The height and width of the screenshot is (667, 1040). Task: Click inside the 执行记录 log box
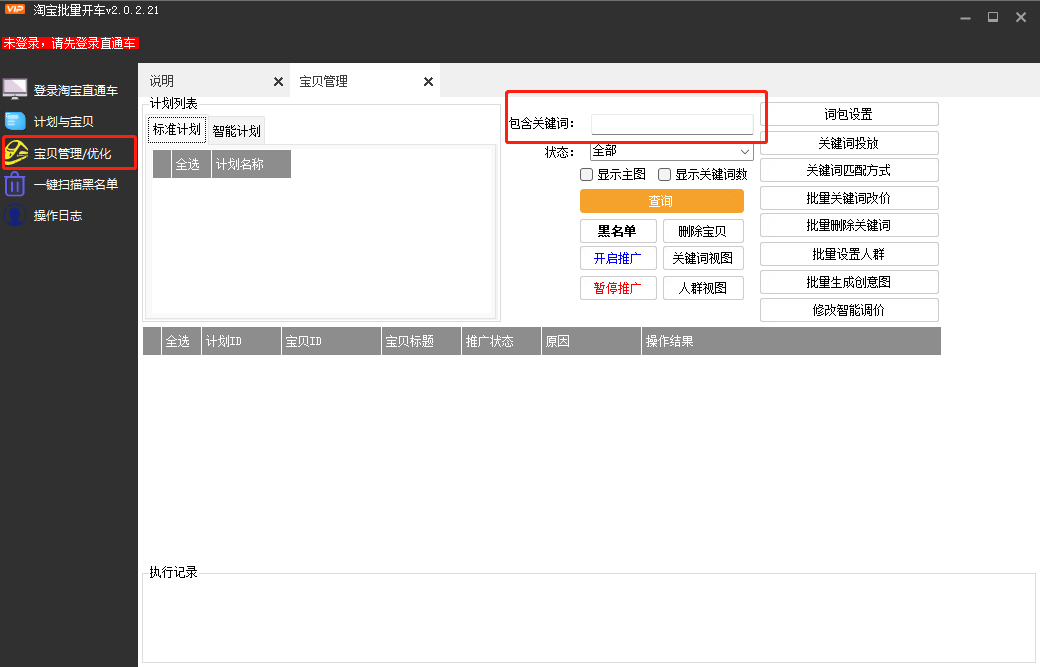[x=588, y=618]
